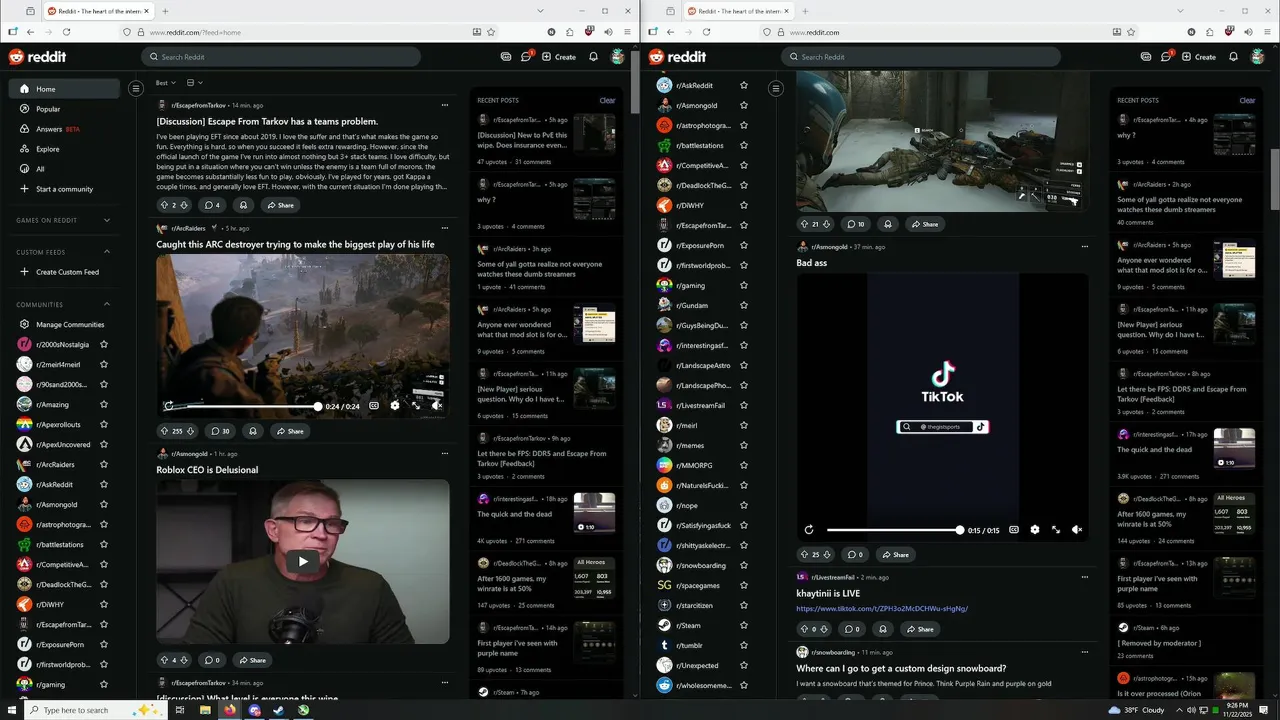Screen dimensions: 1280x720
Task: Open options menu for Tarkov teams problem post
Action: coord(445,105)
